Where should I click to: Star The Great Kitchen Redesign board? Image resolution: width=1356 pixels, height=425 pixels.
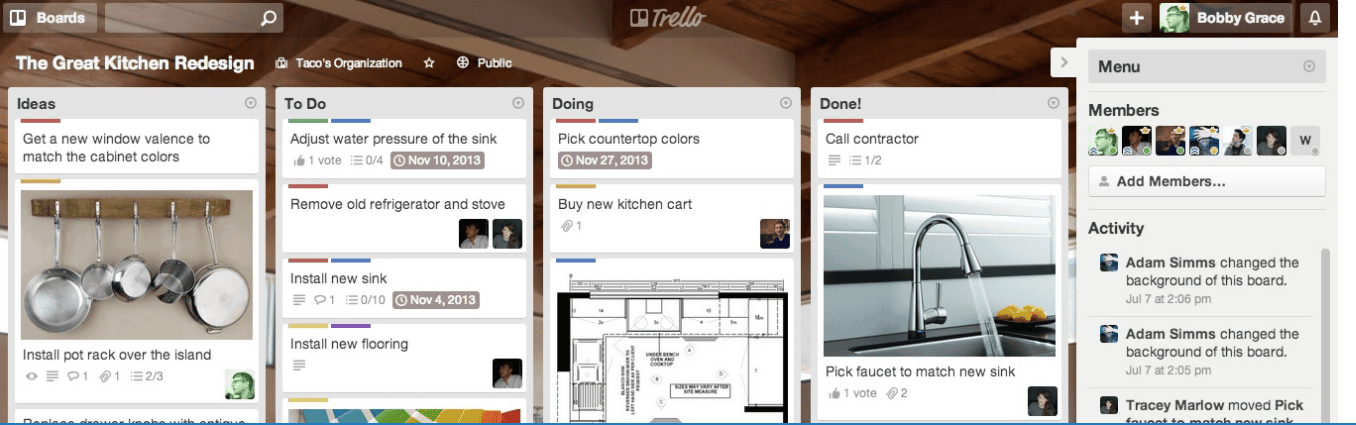click(x=429, y=63)
